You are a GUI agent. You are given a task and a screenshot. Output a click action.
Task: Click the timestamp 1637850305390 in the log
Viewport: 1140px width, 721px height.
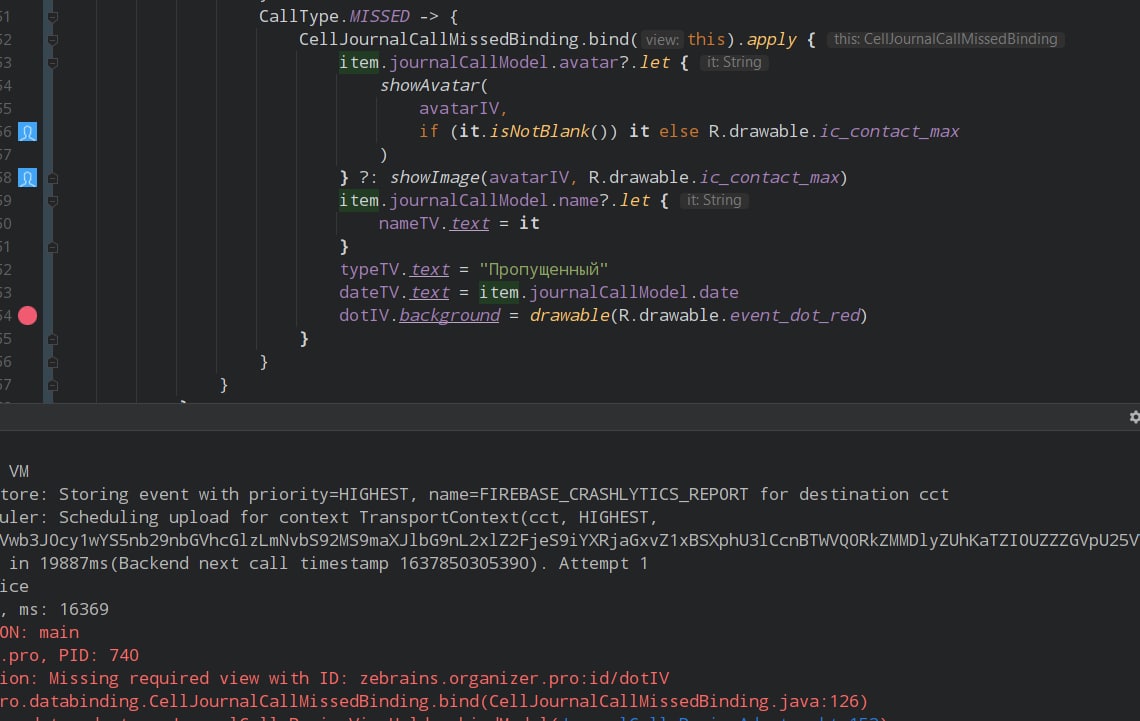[464, 563]
